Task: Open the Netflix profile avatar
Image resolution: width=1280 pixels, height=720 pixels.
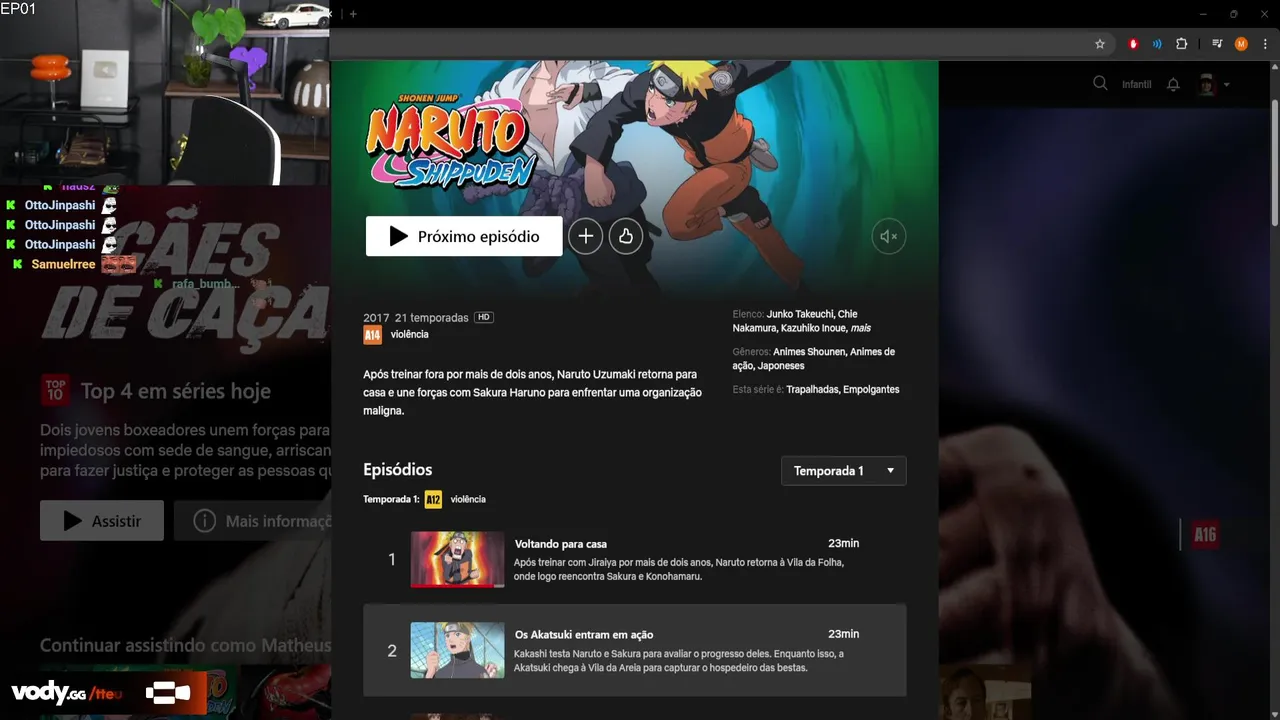Action: [1207, 85]
